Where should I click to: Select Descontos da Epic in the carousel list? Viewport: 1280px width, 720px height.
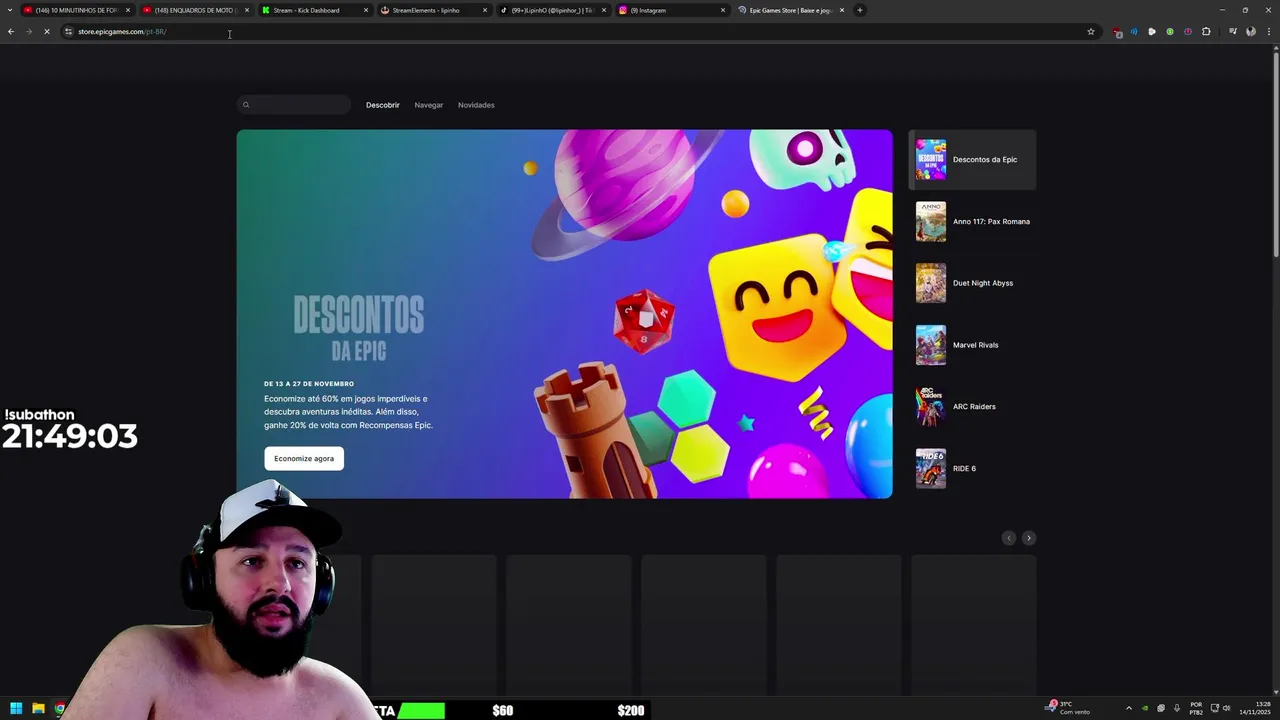tap(972, 160)
